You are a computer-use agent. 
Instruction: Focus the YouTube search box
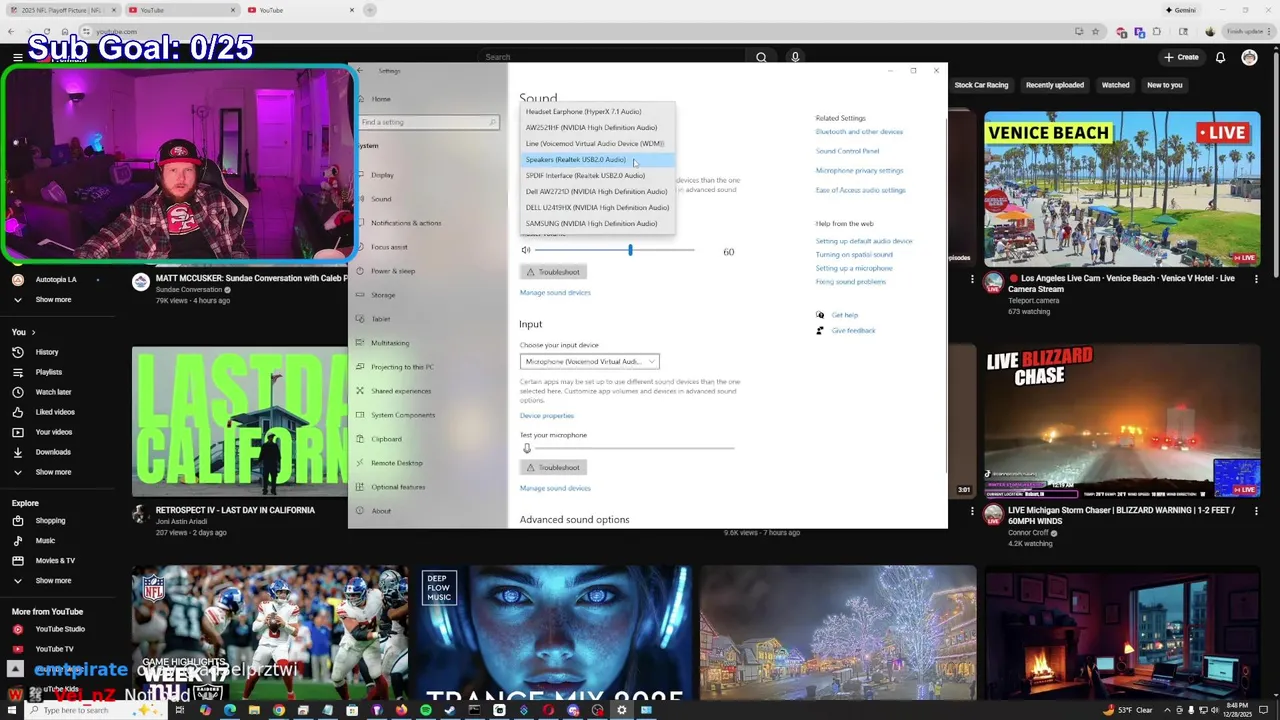click(612, 57)
